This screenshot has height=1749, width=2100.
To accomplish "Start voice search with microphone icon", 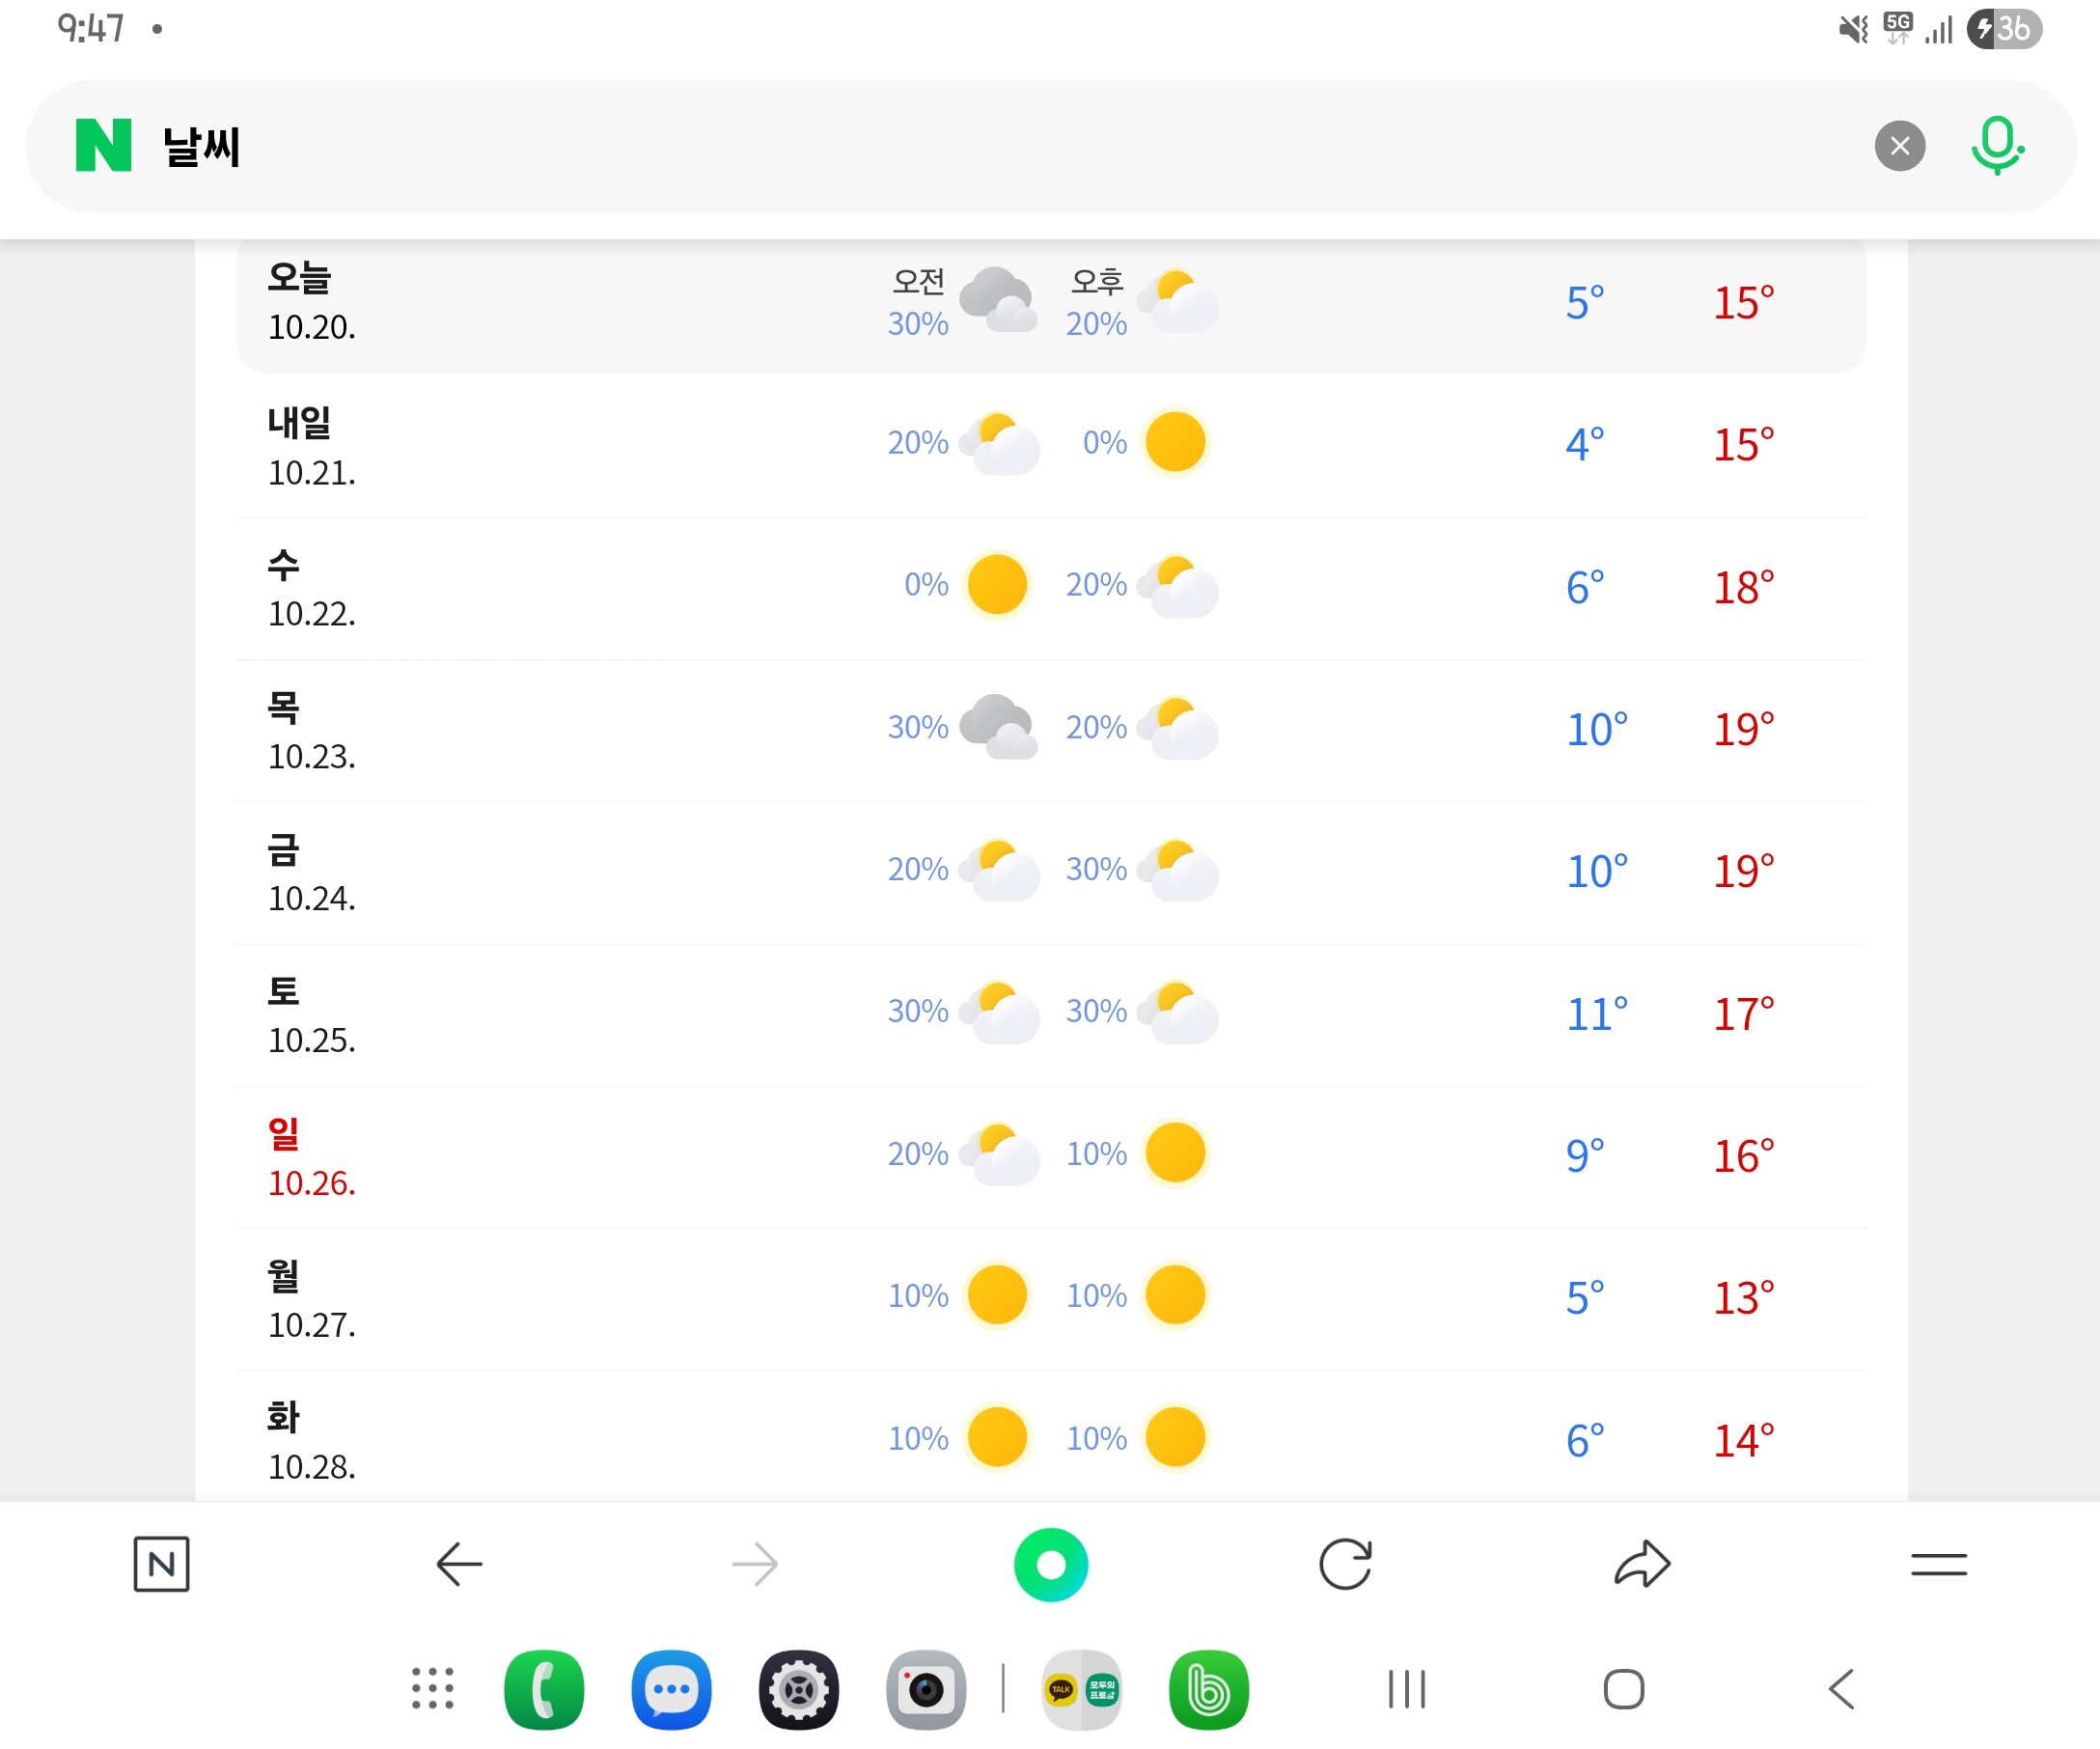I will (1996, 146).
